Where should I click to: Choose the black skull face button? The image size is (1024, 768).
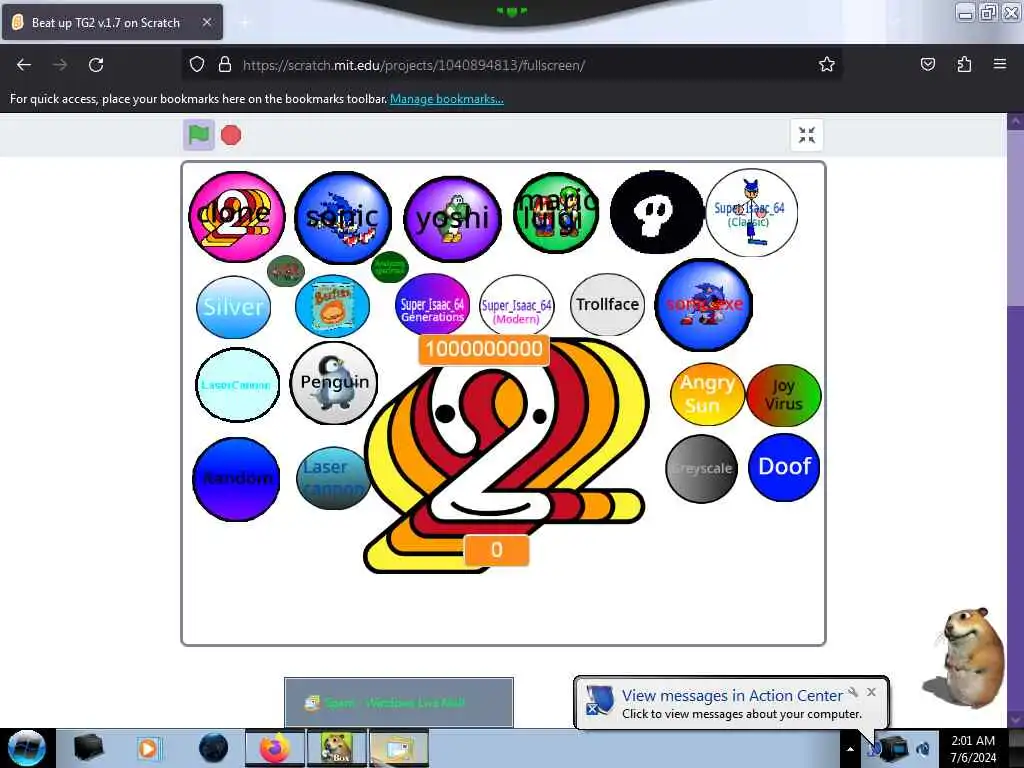(656, 212)
